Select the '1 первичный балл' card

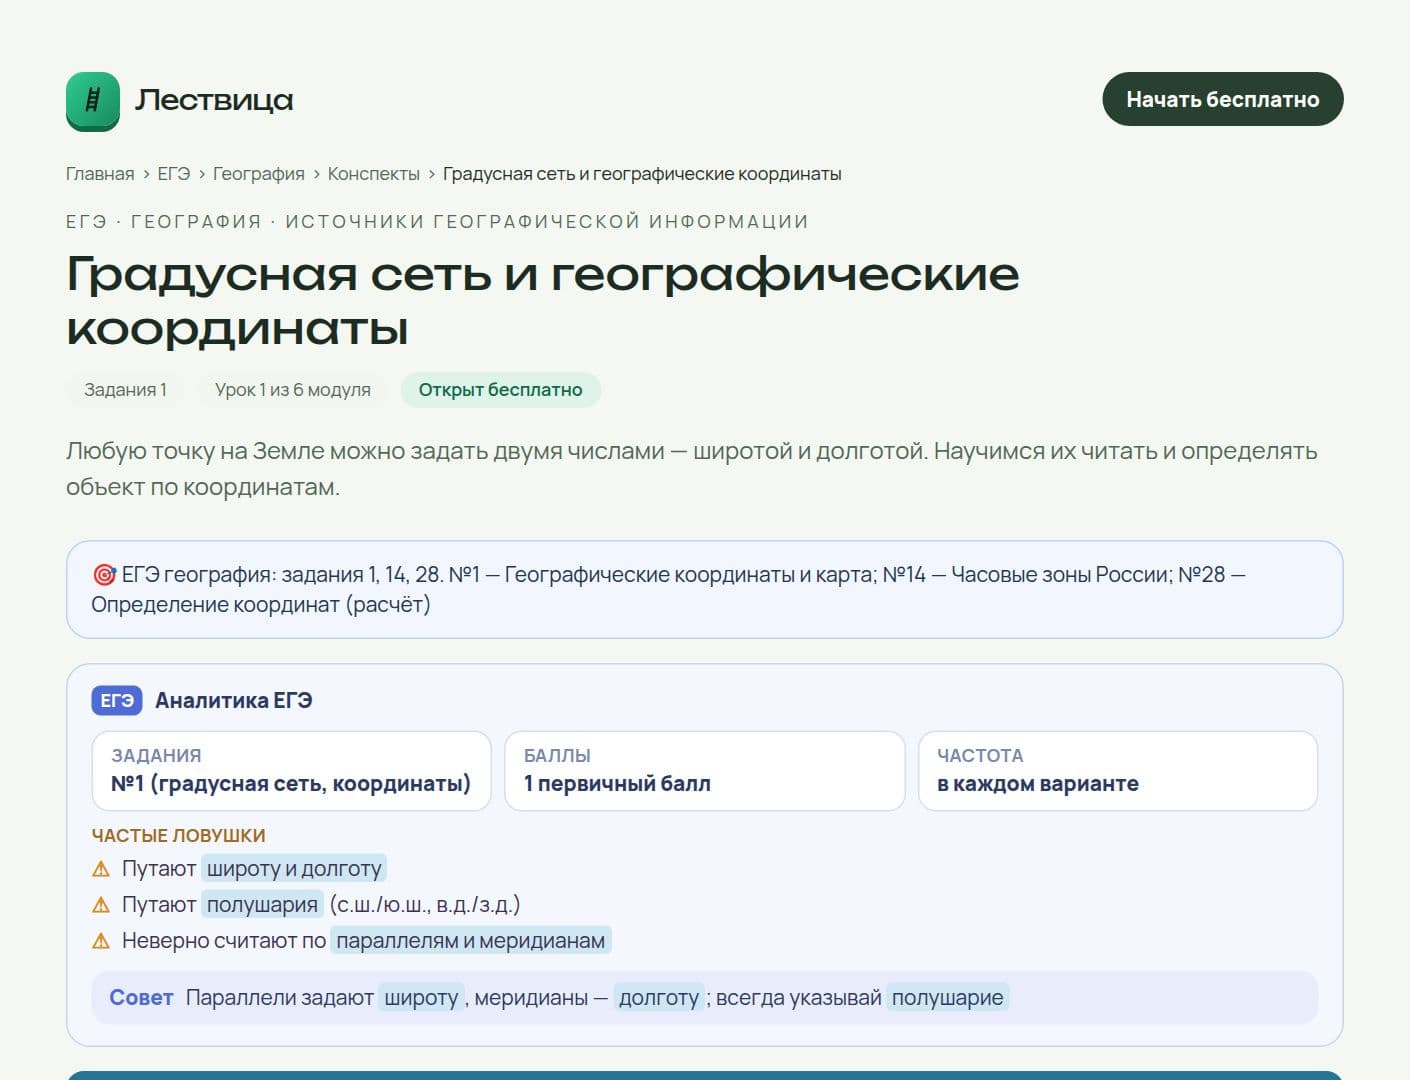705,771
